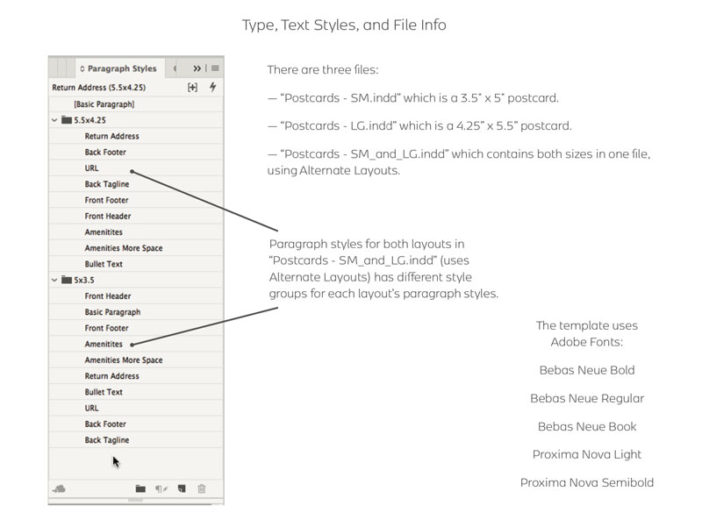
Task: Select Back Tagline in 5x3.5 group
Action: 107,440
